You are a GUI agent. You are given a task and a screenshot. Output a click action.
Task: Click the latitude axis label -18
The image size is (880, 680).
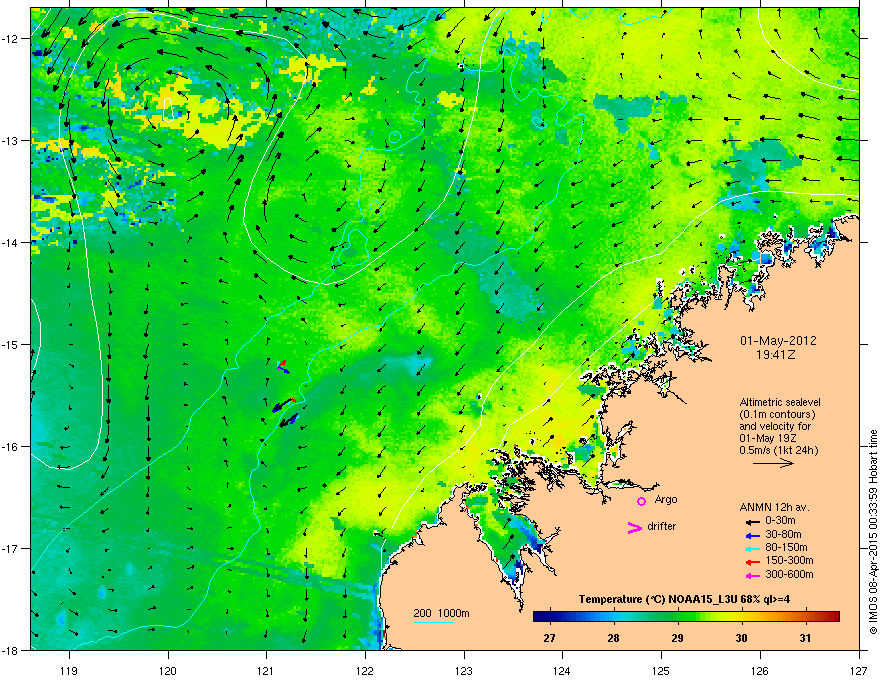(11, 650)
